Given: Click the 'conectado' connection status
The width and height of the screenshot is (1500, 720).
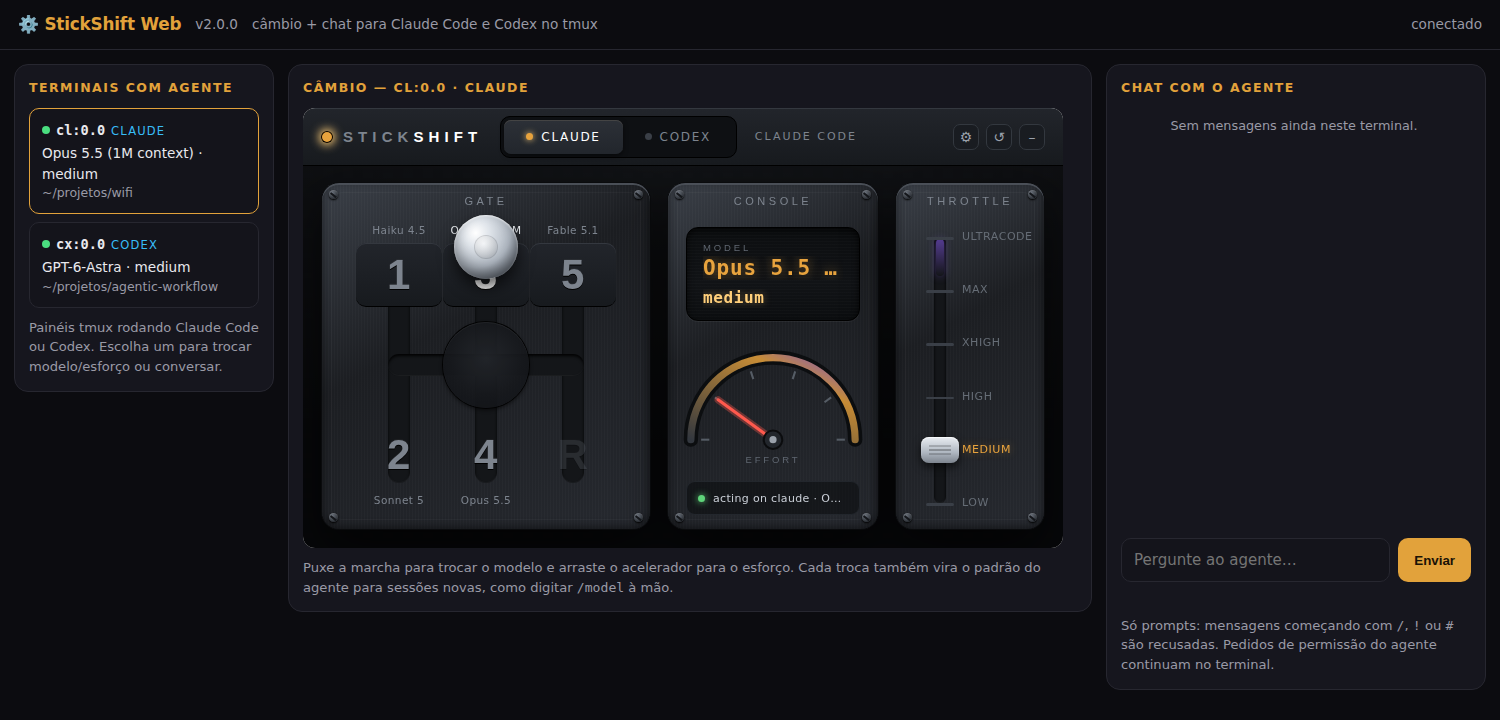Looking at the screenshot, I should pos(1446,24).
